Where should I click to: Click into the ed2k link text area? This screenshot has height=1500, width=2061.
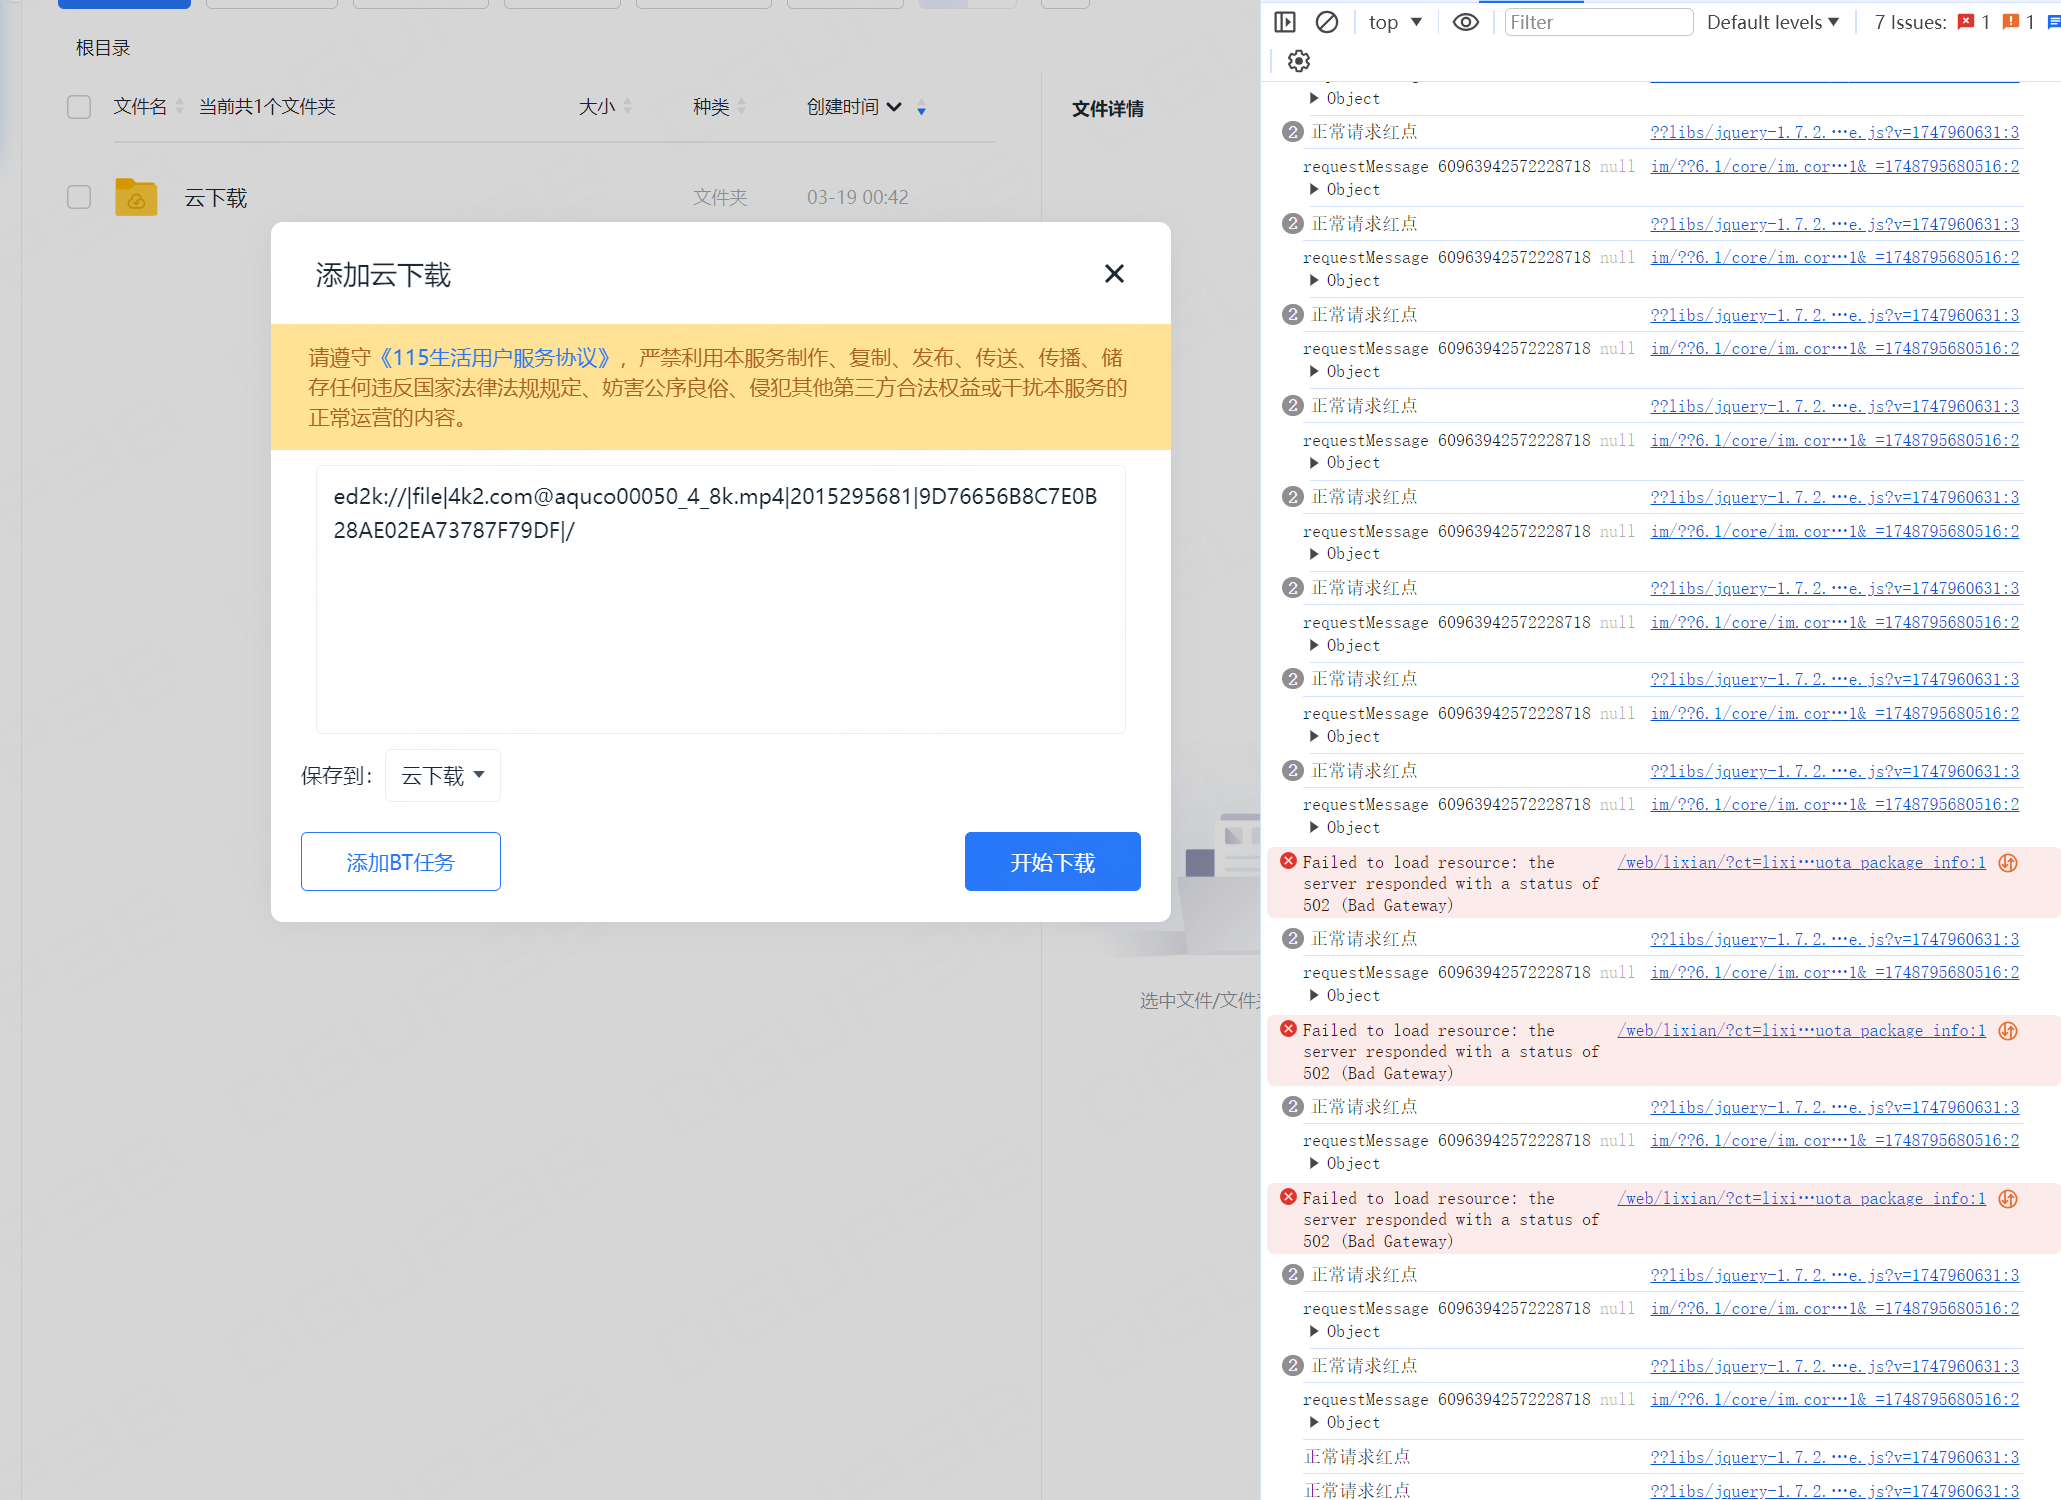(x=720, y=599)
